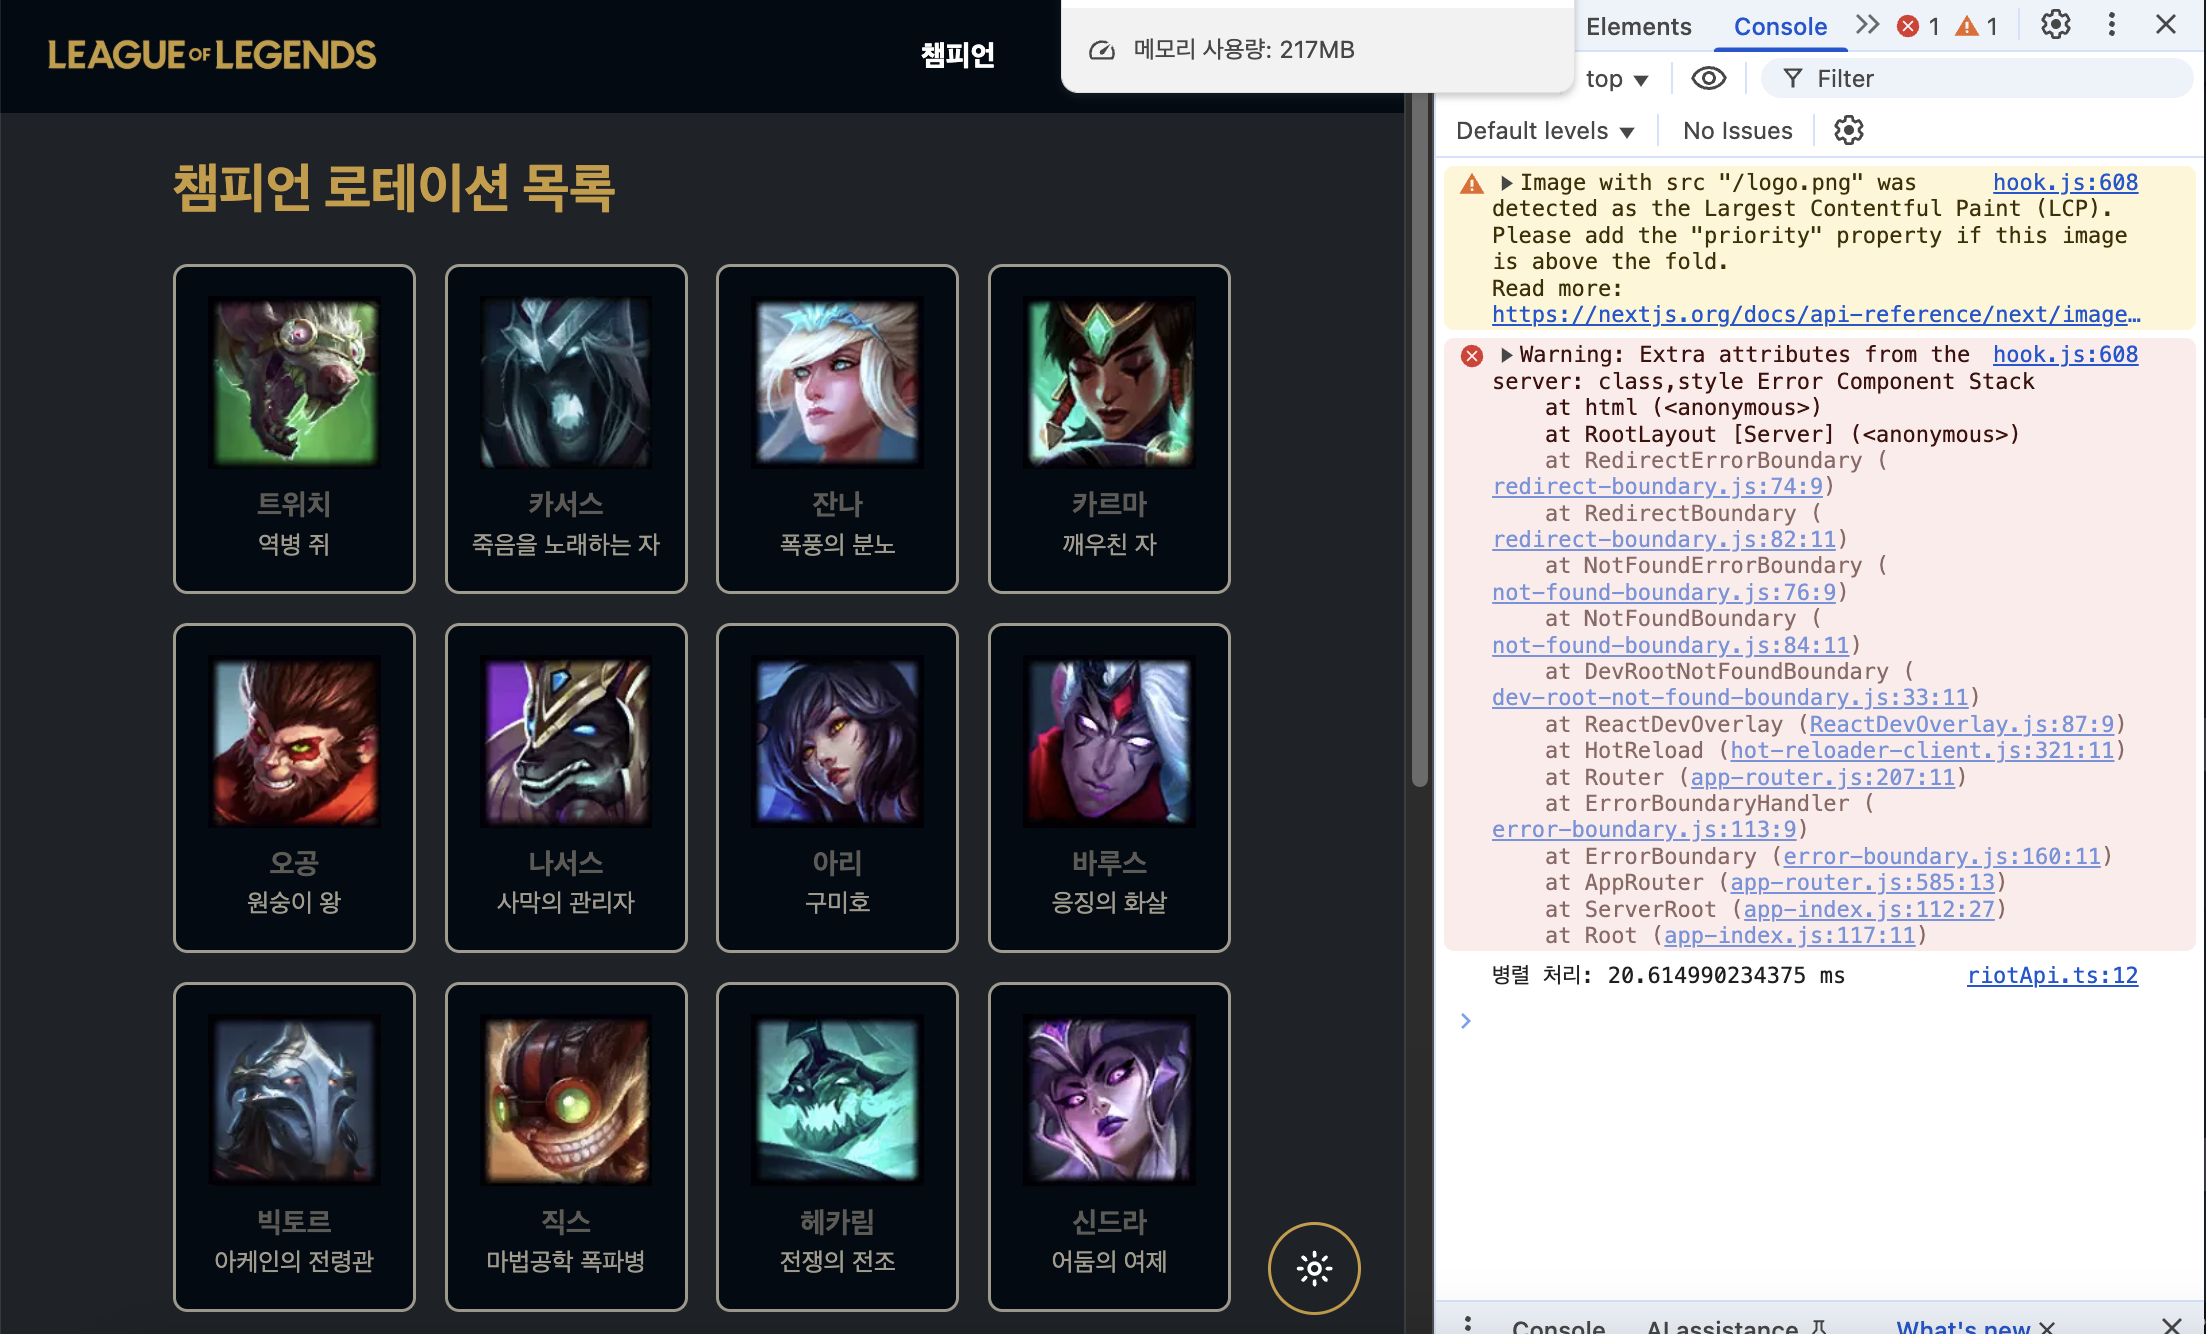
Task: Expand the Extra attributes error message
Action: 1506,355
